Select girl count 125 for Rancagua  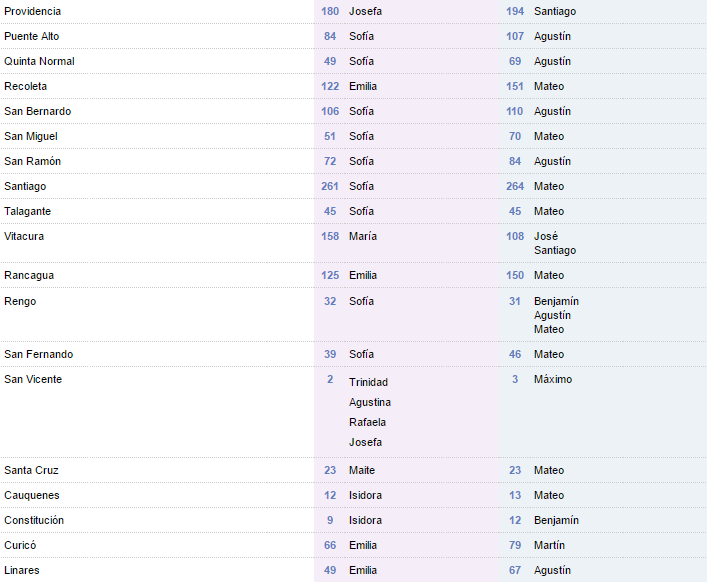point(330,275)
